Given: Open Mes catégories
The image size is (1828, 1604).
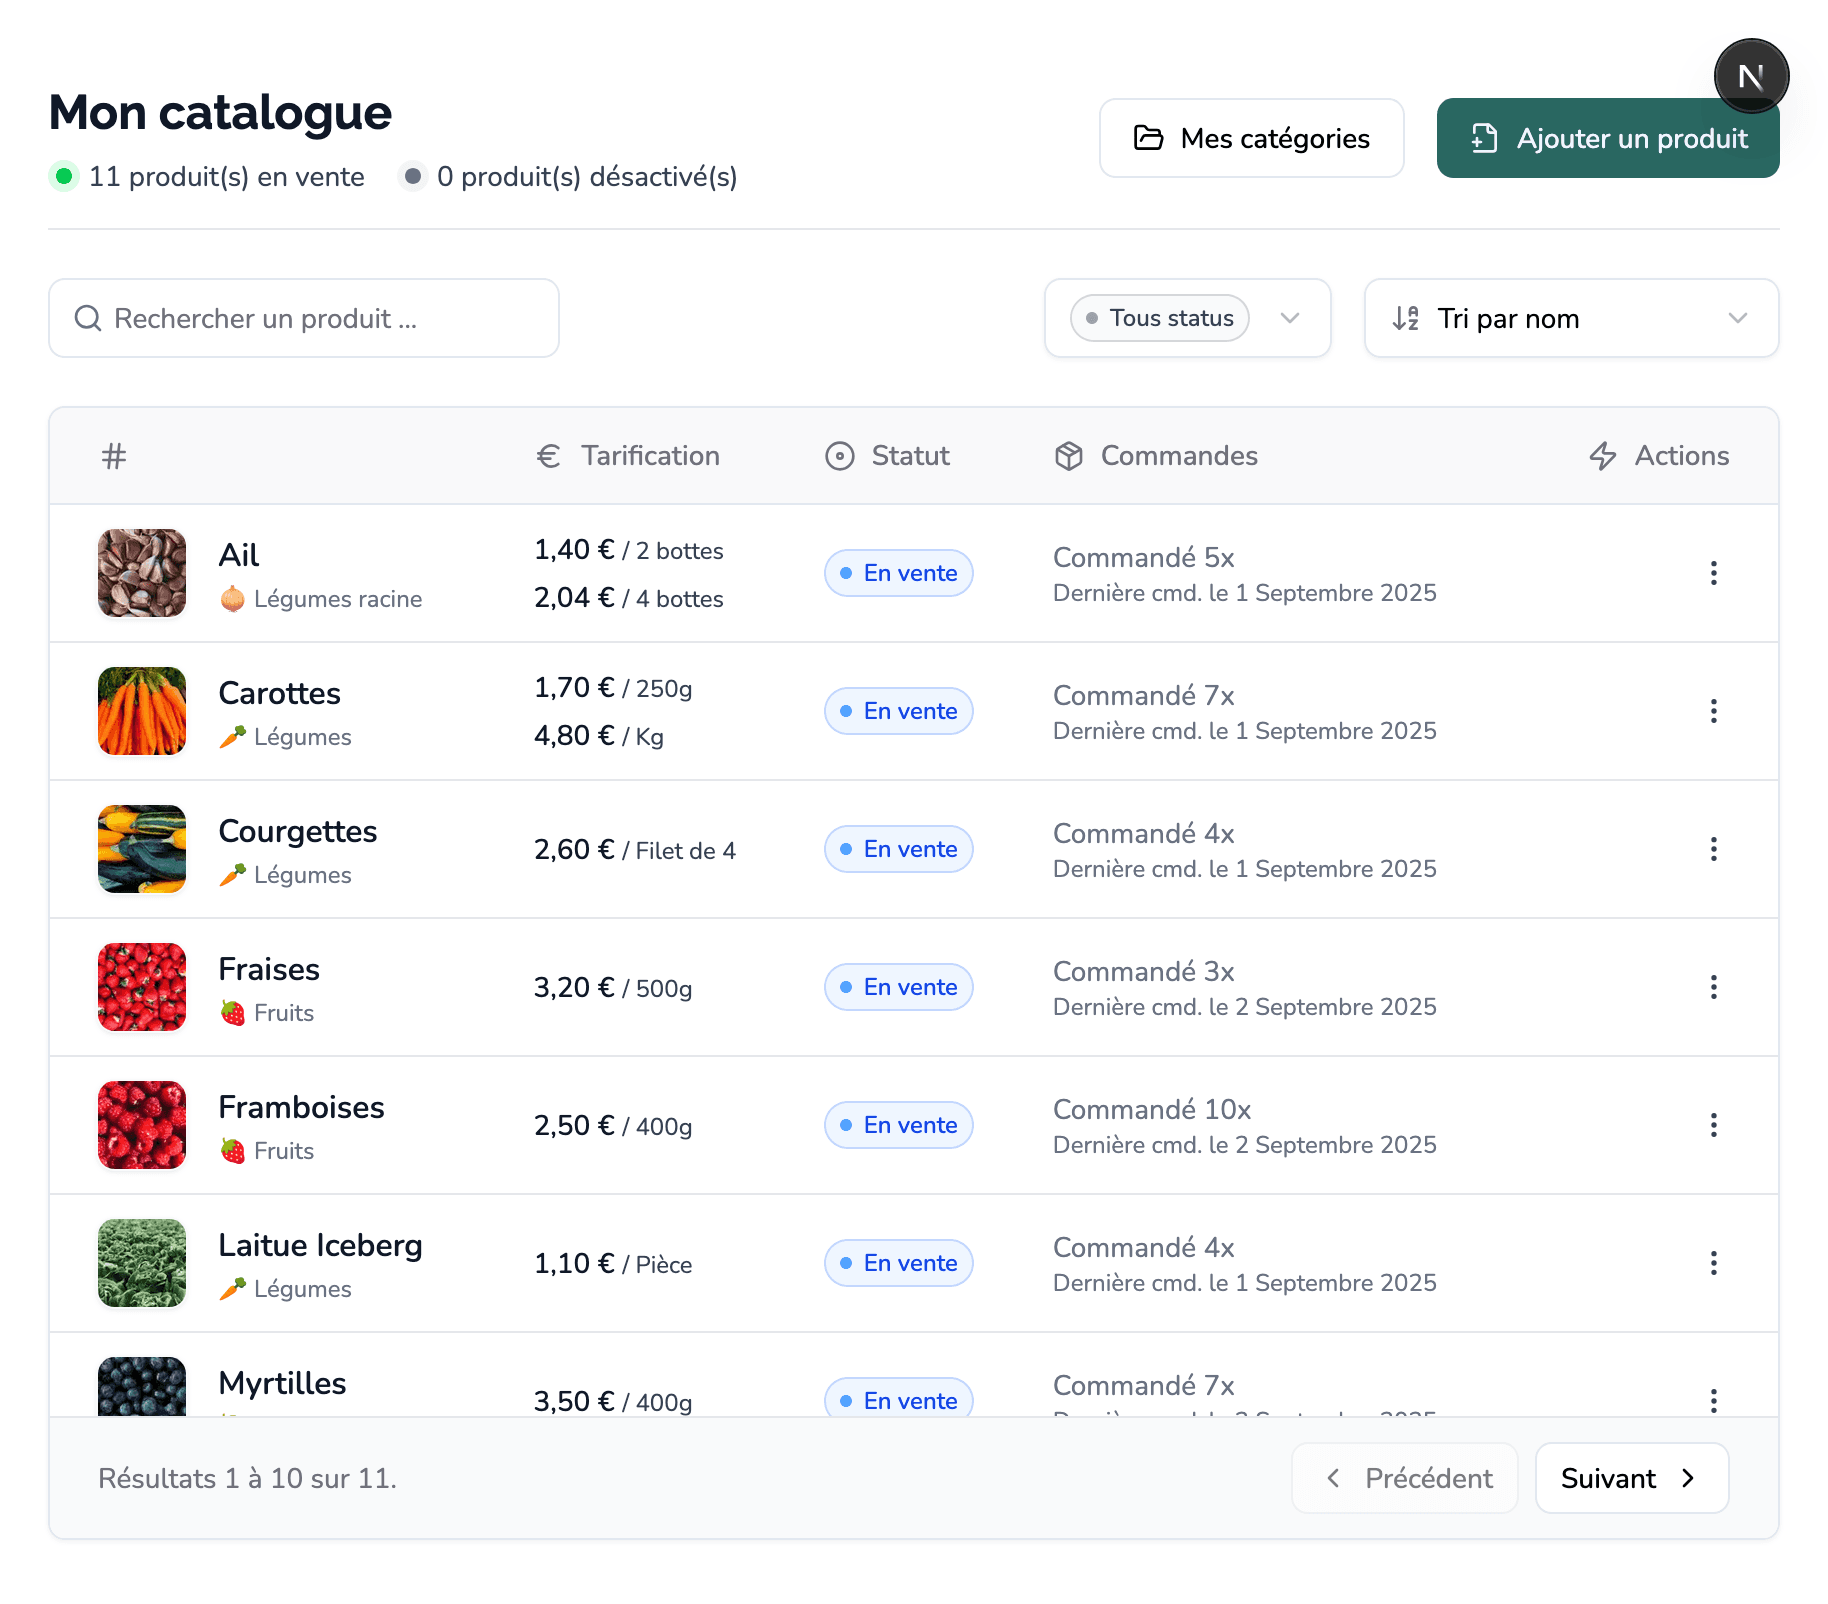Looking at the screenshot, I should coord(1251,138).
